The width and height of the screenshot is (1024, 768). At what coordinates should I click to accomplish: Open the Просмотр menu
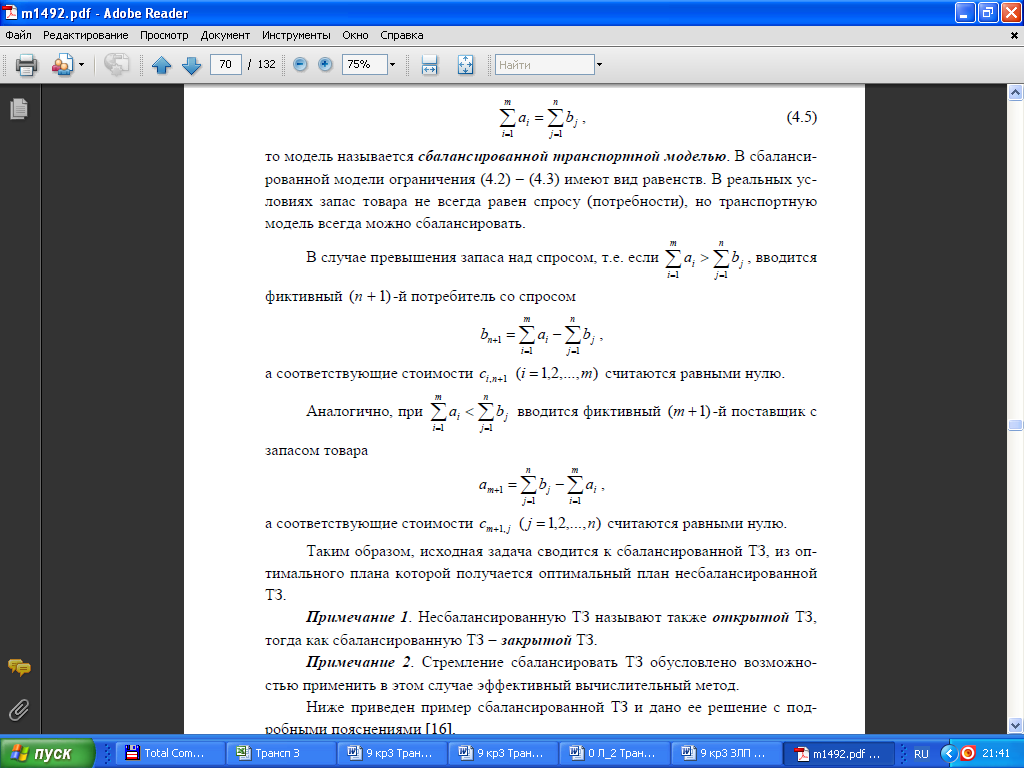164,35
